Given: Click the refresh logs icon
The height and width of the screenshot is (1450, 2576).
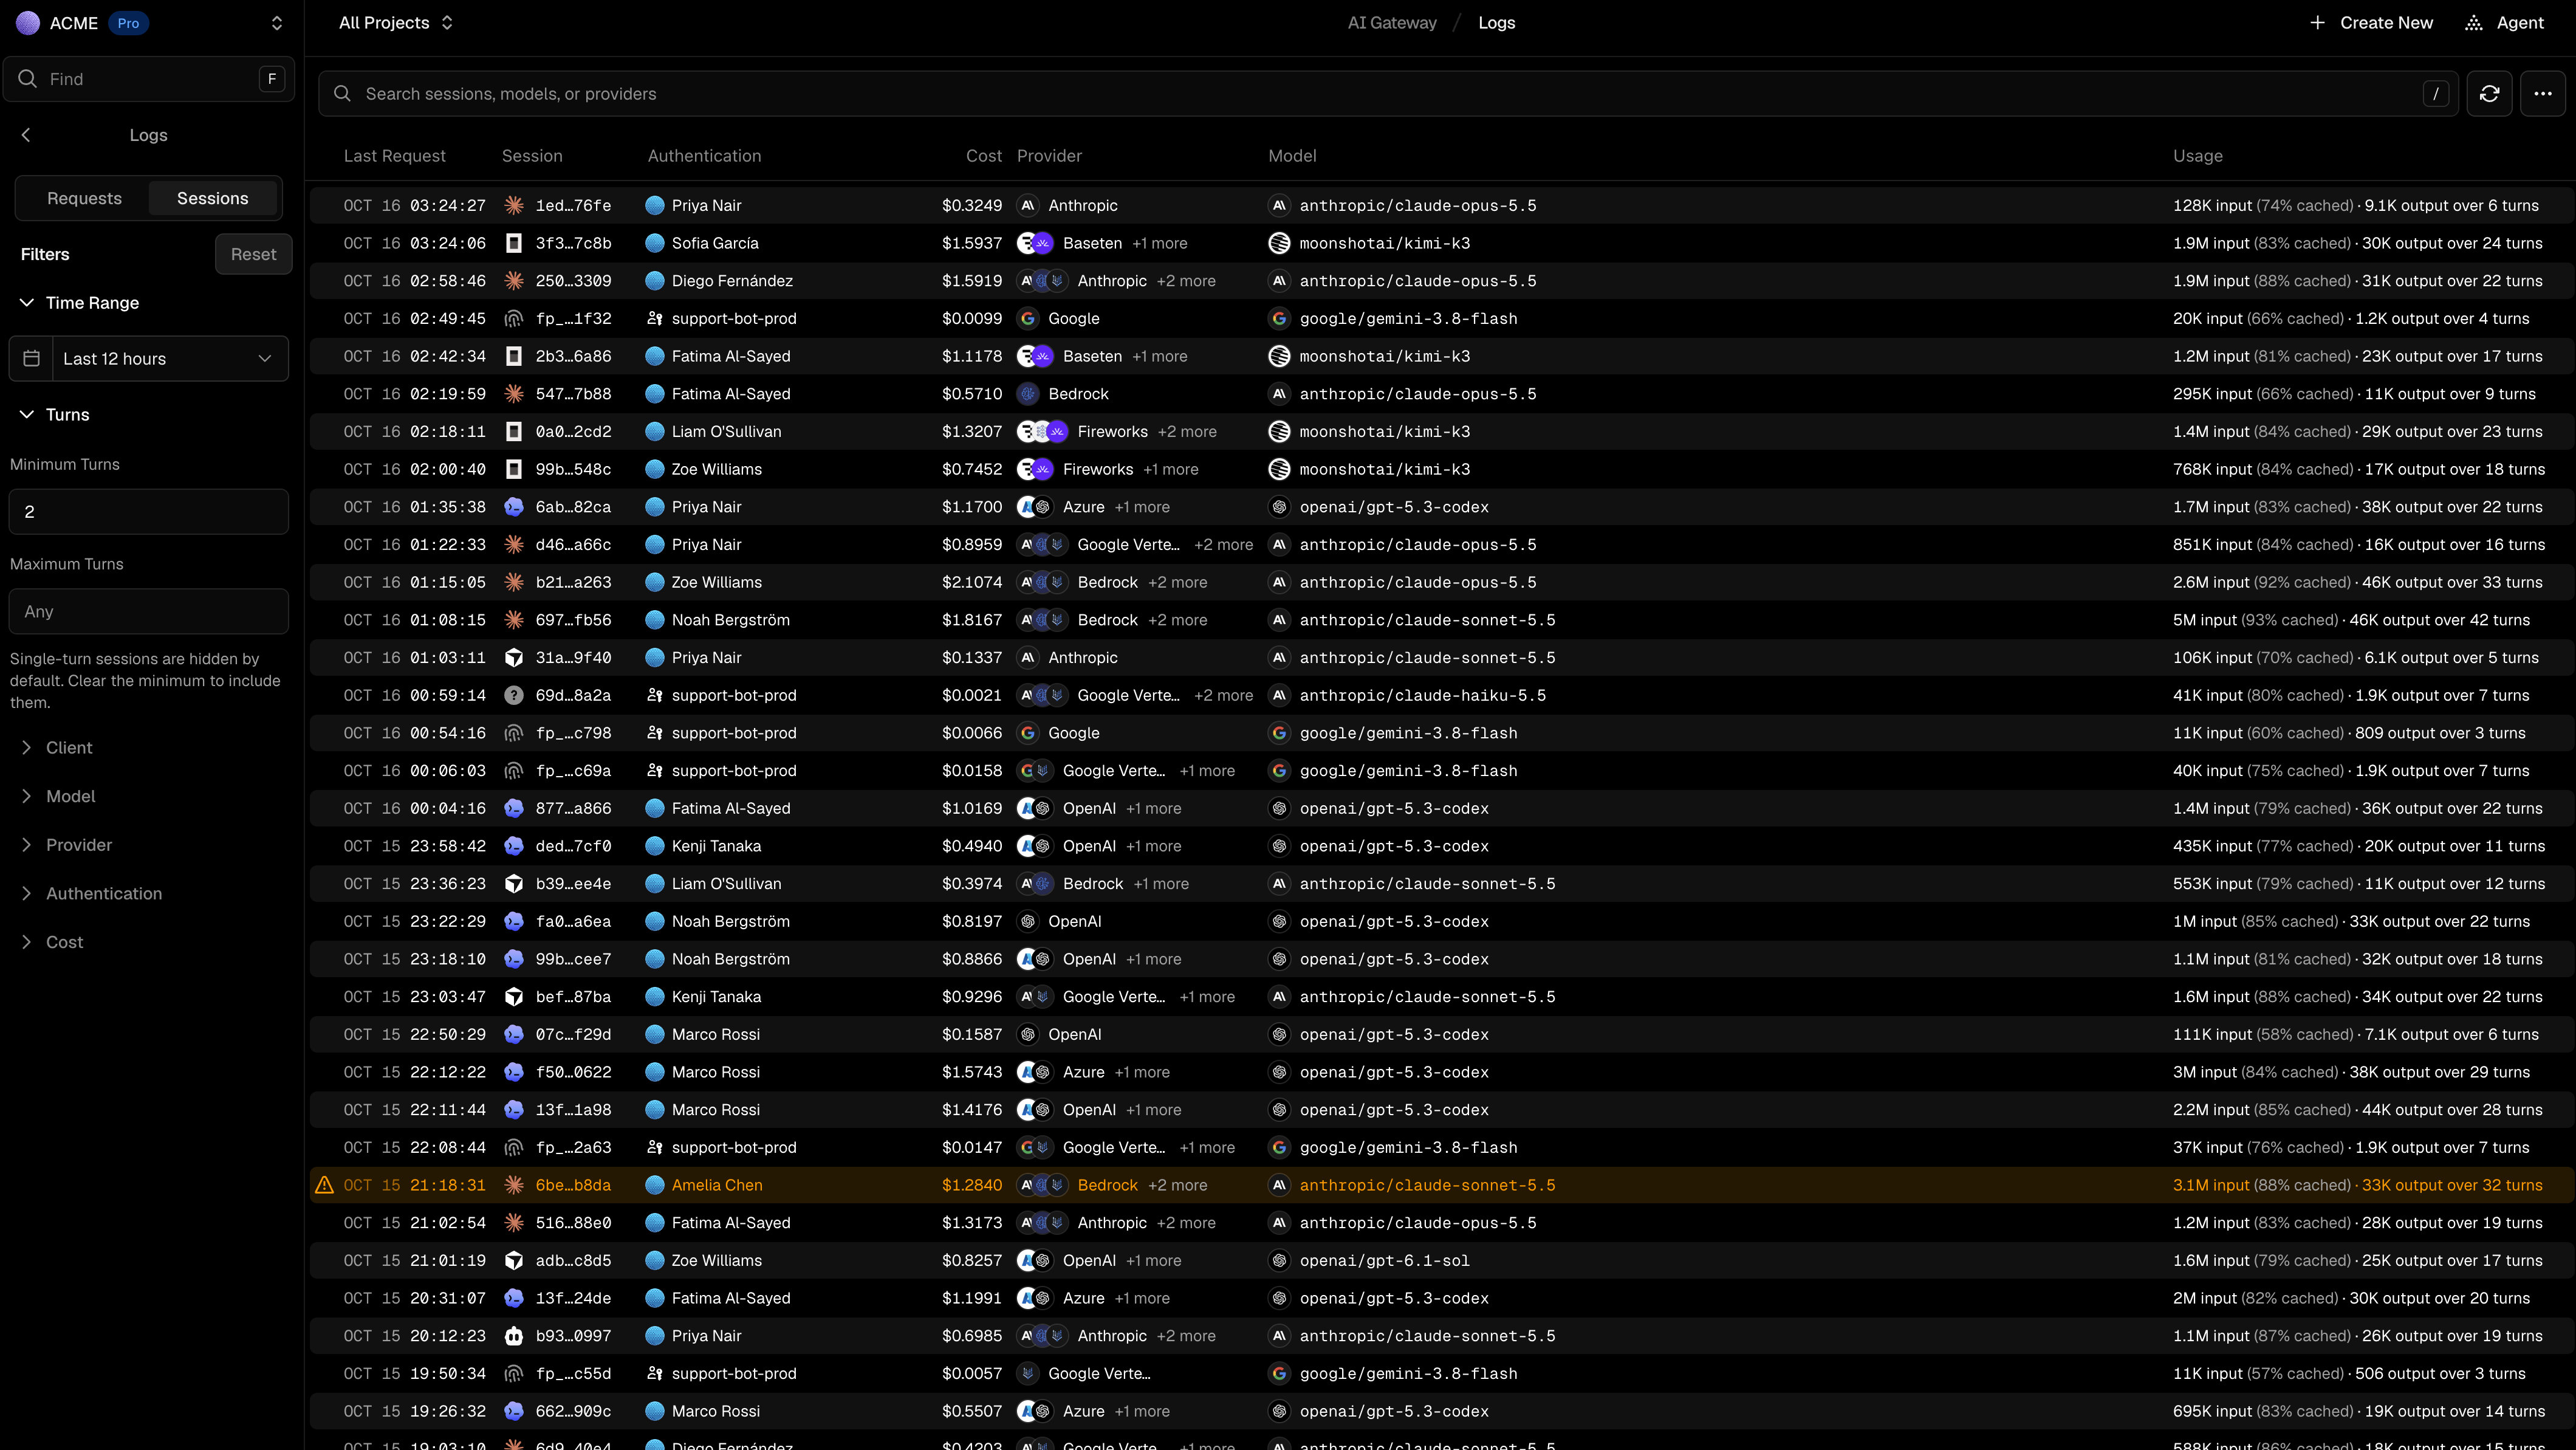Looking at the screenshot, I should tap(2489, 94).
